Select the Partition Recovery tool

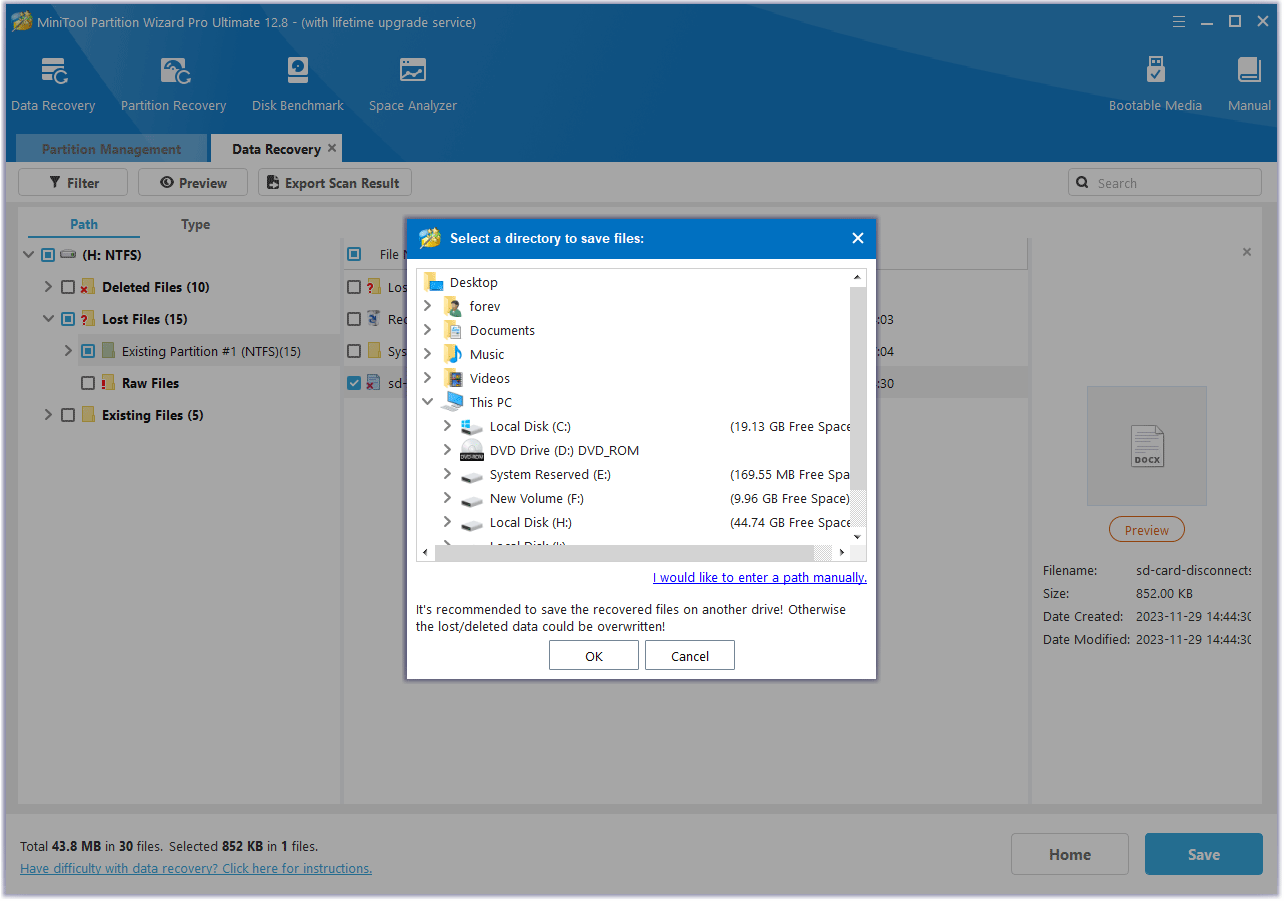(173, 80)
